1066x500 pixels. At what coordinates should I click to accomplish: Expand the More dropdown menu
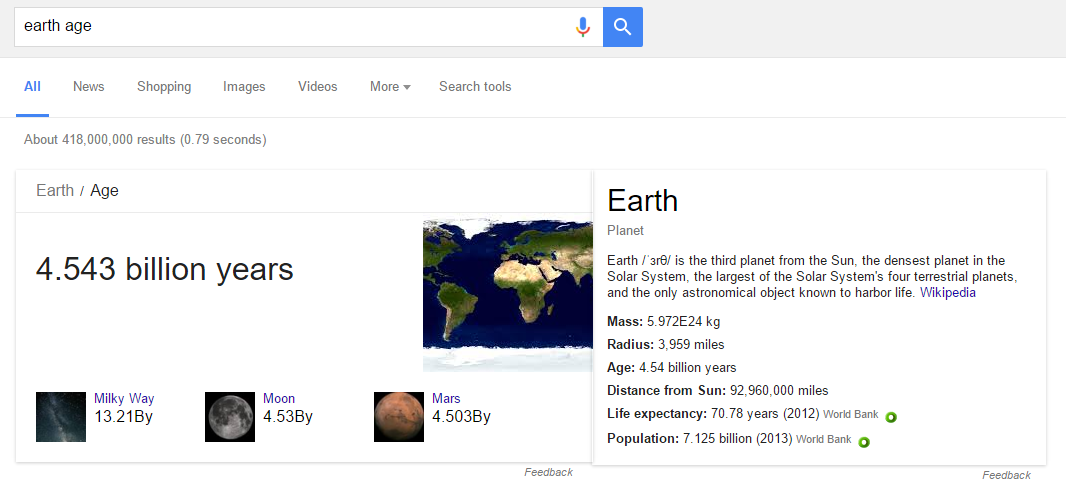tap(389, 87)
